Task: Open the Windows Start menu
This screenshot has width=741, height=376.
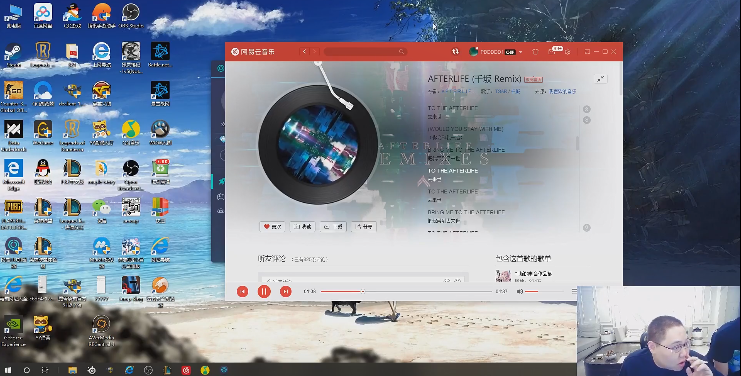Action: click(x=8, y=370)
